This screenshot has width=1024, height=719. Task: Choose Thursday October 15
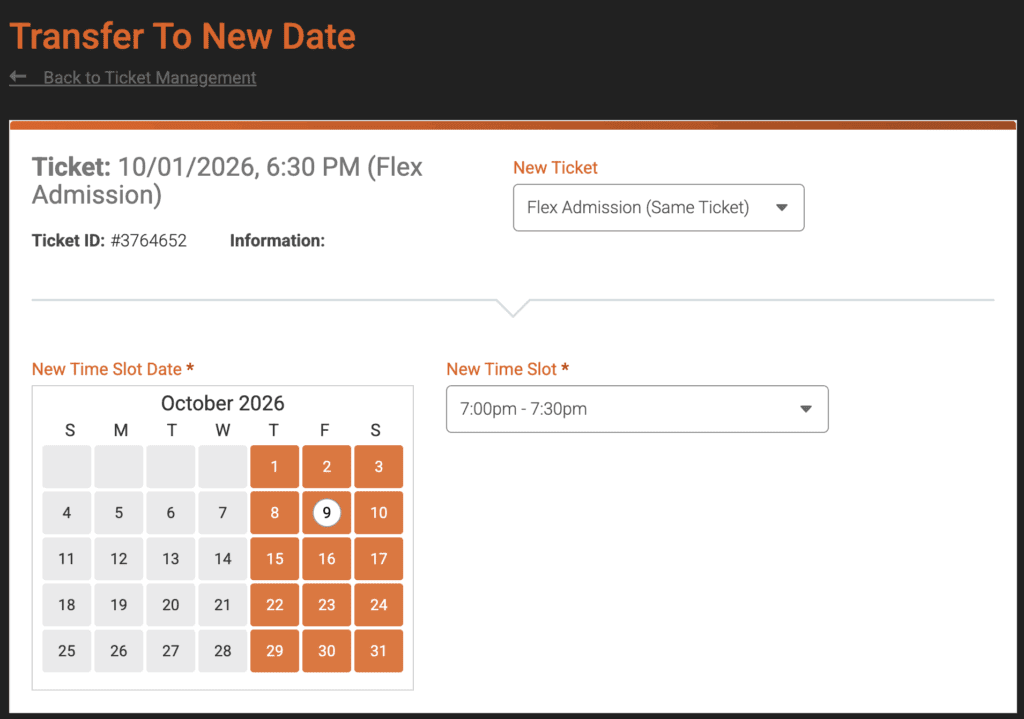tap(275, 559)
